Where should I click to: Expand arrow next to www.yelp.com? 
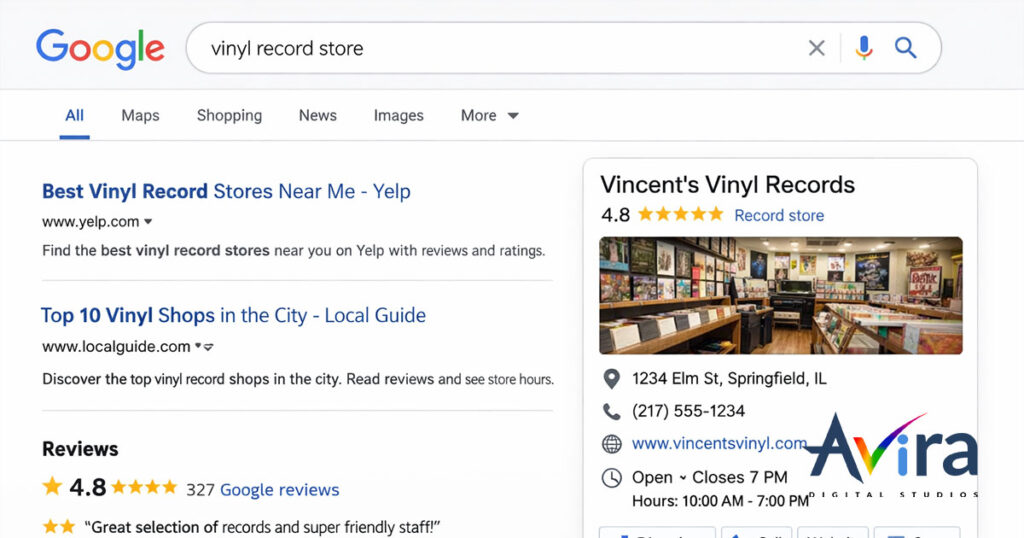(148, 222)
